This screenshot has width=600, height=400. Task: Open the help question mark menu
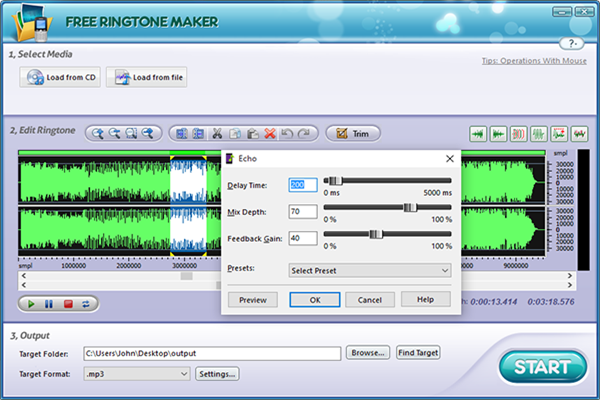[570, 44]
